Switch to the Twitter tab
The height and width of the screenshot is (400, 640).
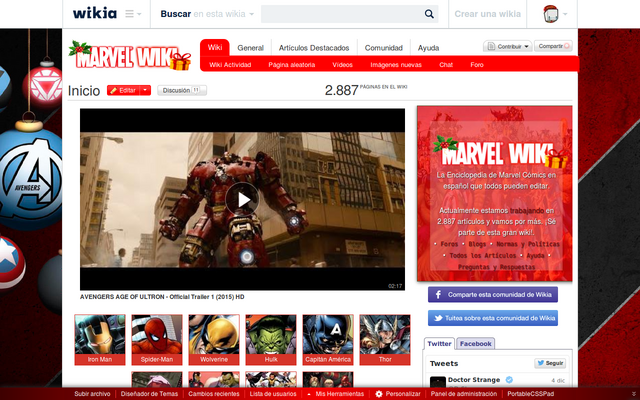click(x=439, y=344)
